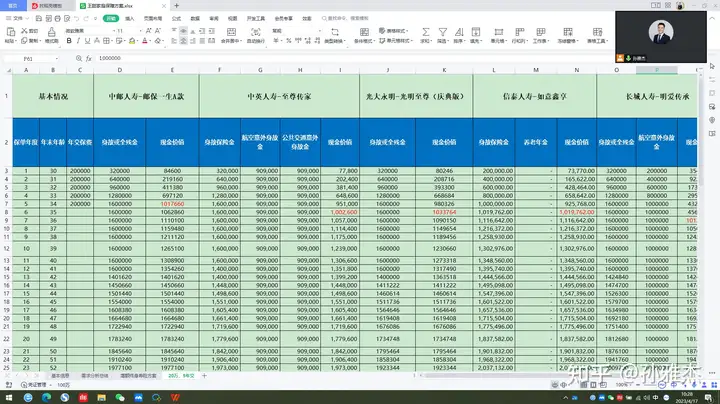Open Microsoft Edge from the taskbar
Screen dimensions: 720x404
tap(46, 398)
